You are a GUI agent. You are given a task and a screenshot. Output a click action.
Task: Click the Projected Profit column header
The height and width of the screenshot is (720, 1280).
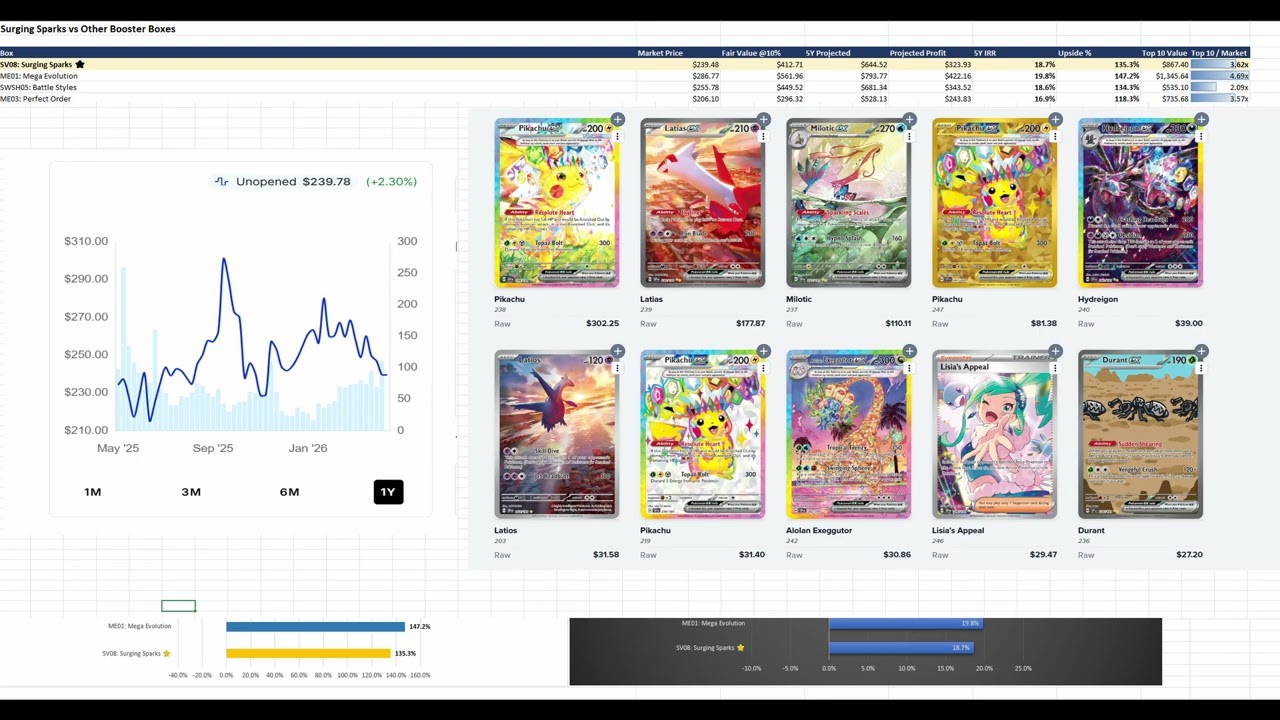coord(917,53)
